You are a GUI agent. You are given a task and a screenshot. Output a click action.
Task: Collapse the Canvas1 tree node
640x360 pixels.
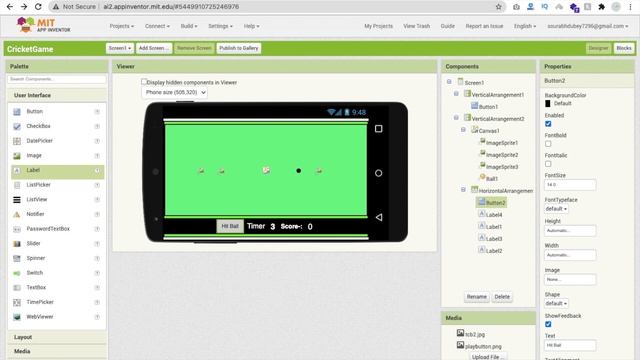point(463,130)
